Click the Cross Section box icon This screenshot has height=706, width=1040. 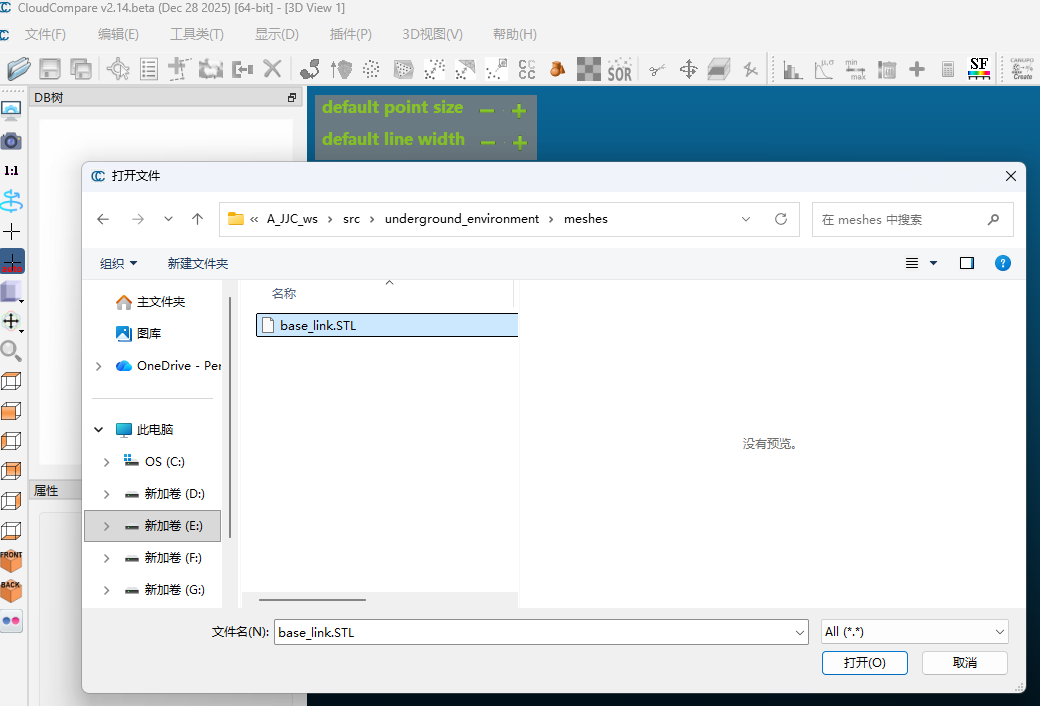coord(719,69)
